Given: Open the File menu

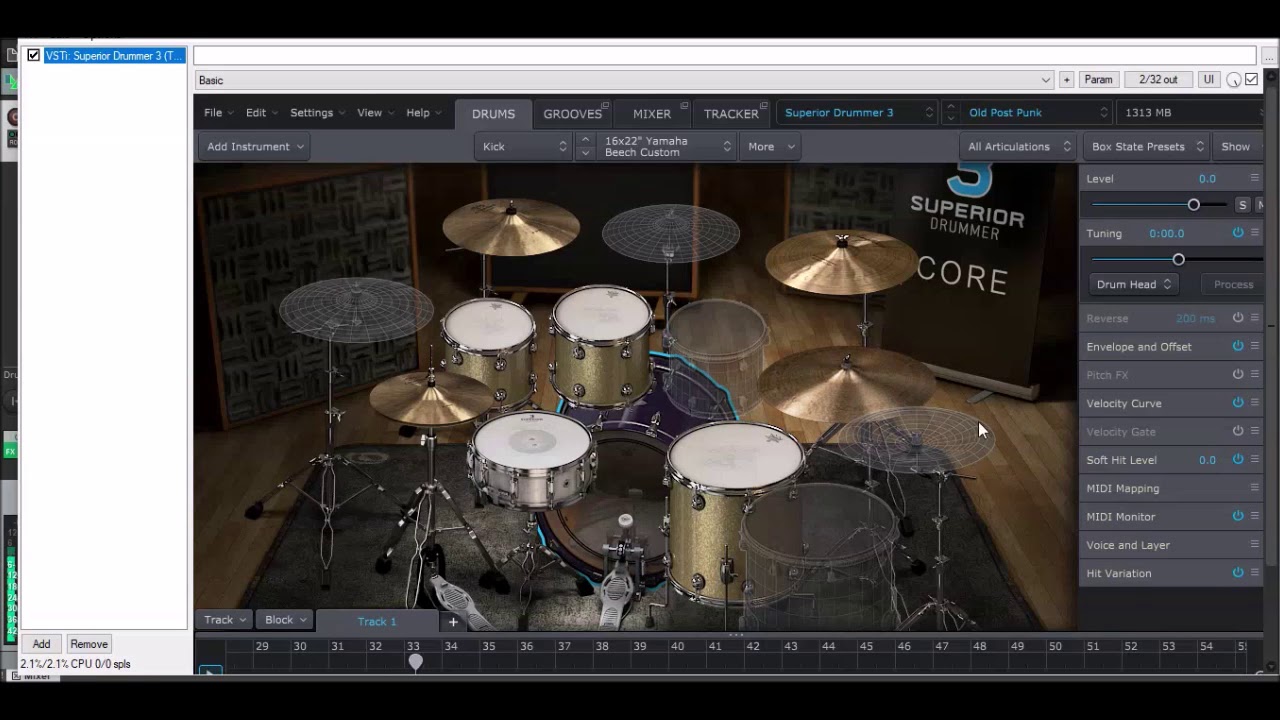Looking at the screenshot, I should [x=218, y=113].
